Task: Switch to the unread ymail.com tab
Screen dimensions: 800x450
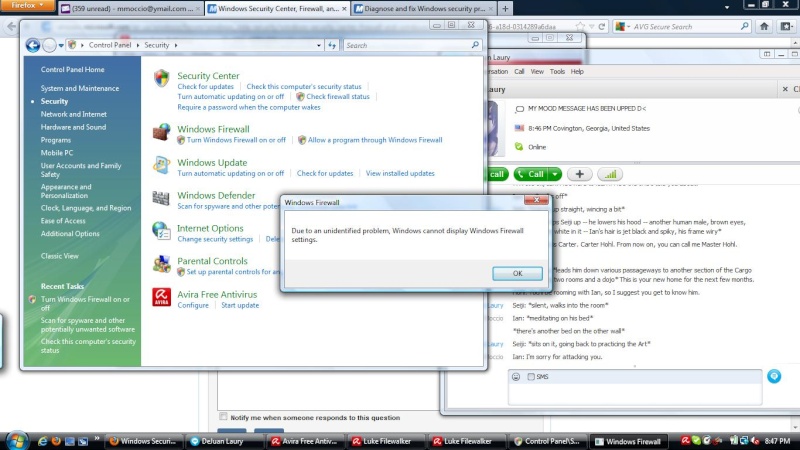Action: click(x=131, y=9)
